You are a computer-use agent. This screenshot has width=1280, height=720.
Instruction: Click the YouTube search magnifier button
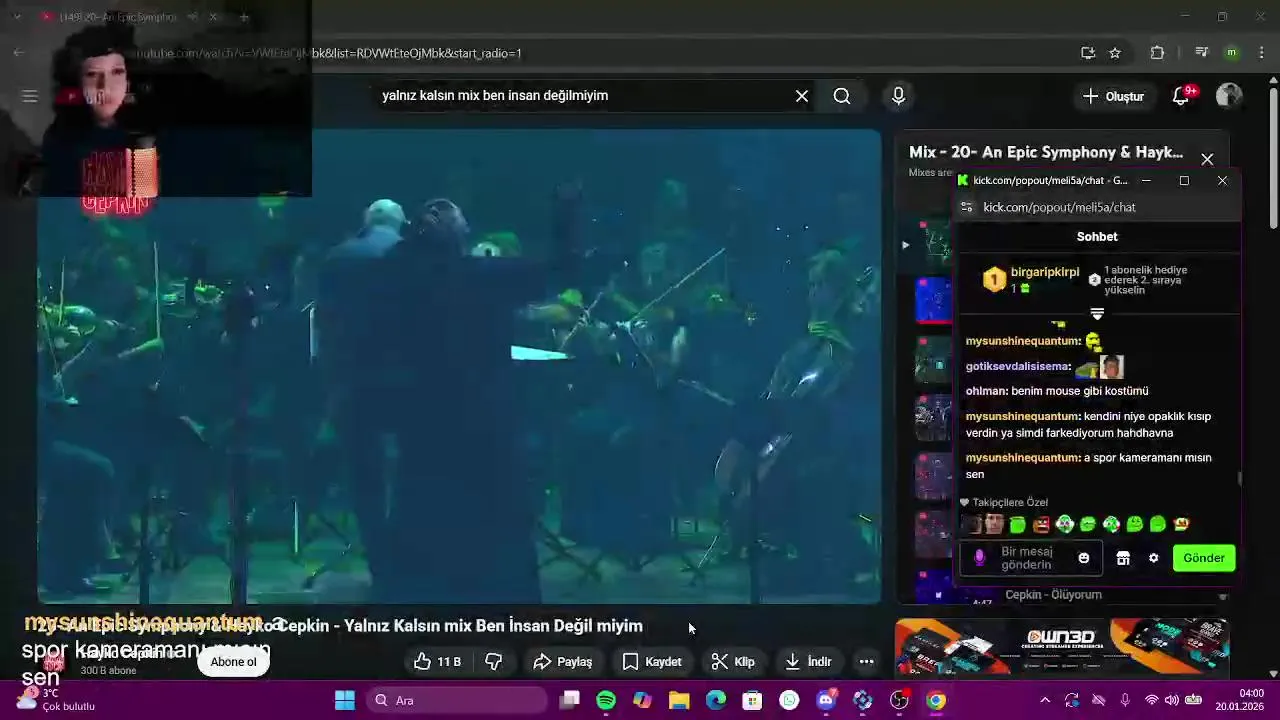[x=842, y=96]
